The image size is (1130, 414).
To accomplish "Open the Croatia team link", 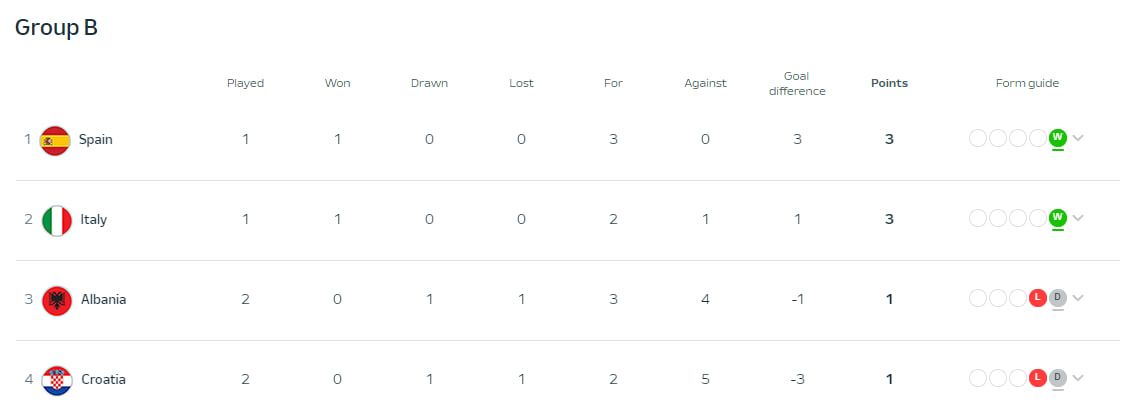I will (103, 380).
